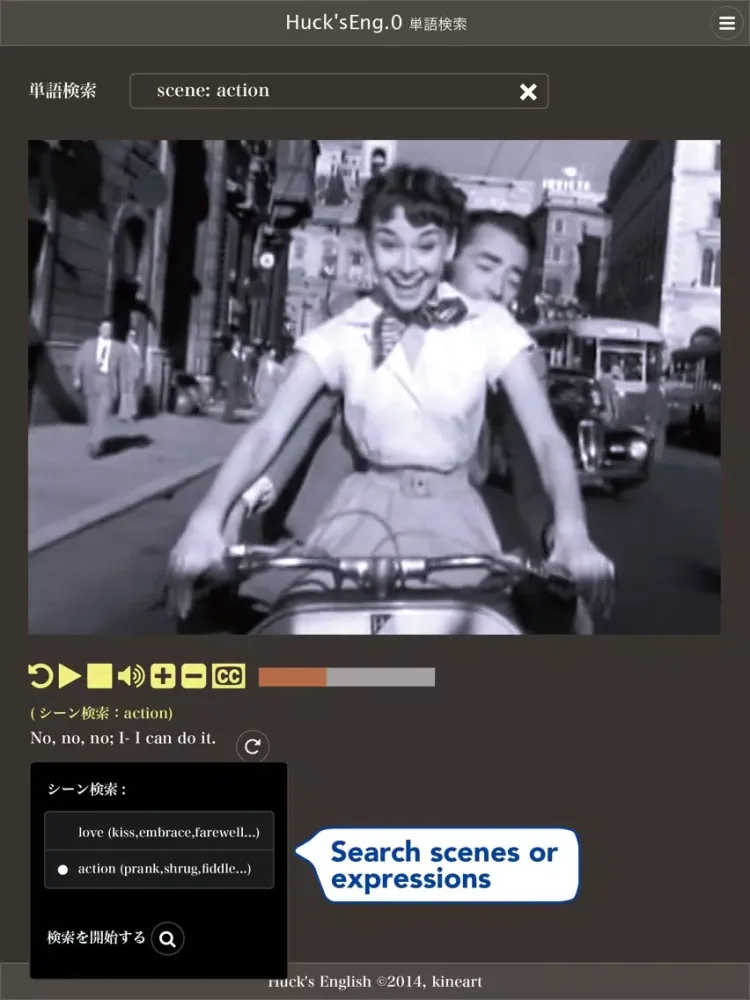This screenshot has height=1000, width=750.
Task: Click the 'scene: action' search input
Action: 339,91
